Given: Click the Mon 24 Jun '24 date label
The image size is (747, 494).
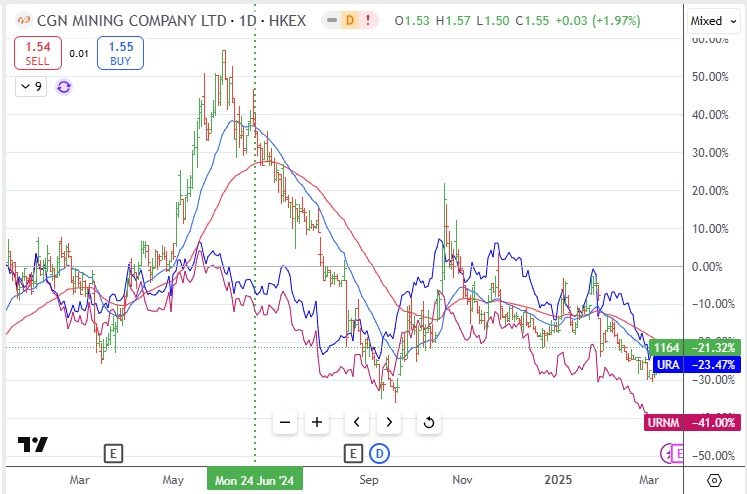Looking at the screenshot, I should click(255, 480).
